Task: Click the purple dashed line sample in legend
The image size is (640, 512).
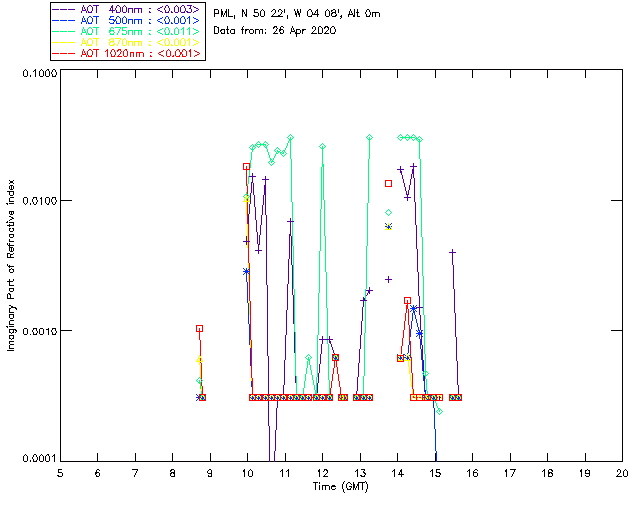Action: point(64,10)
